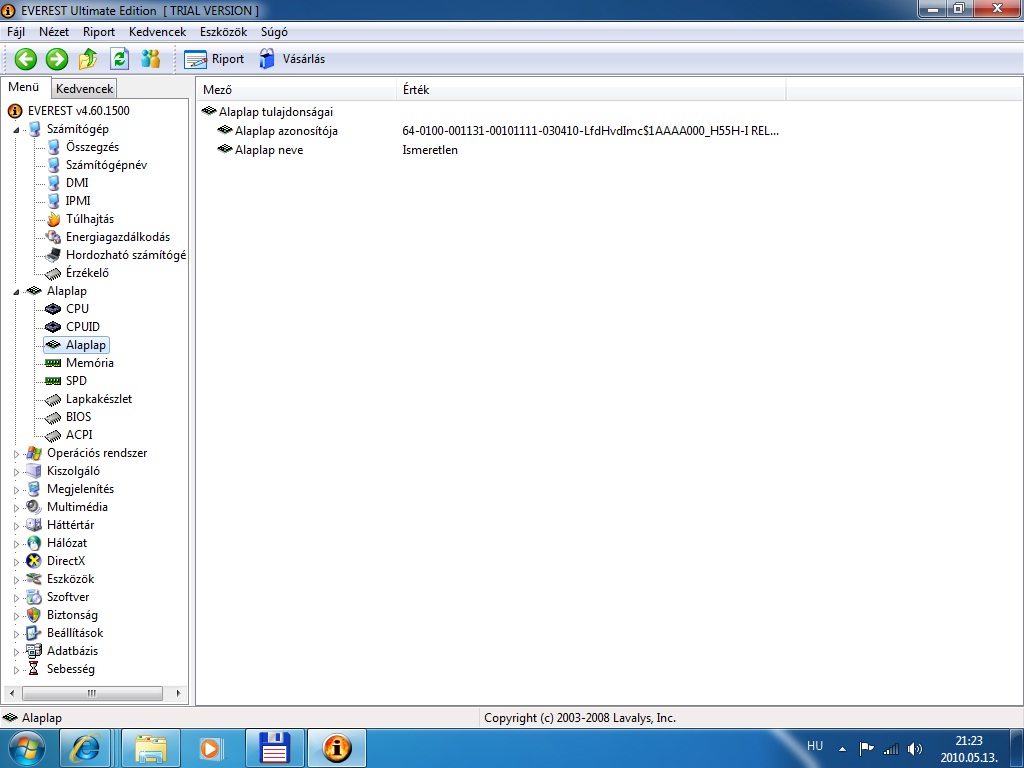Select the CPU chip icon item
This screenshot has height=768, width=1024.
tap(54, 309)
